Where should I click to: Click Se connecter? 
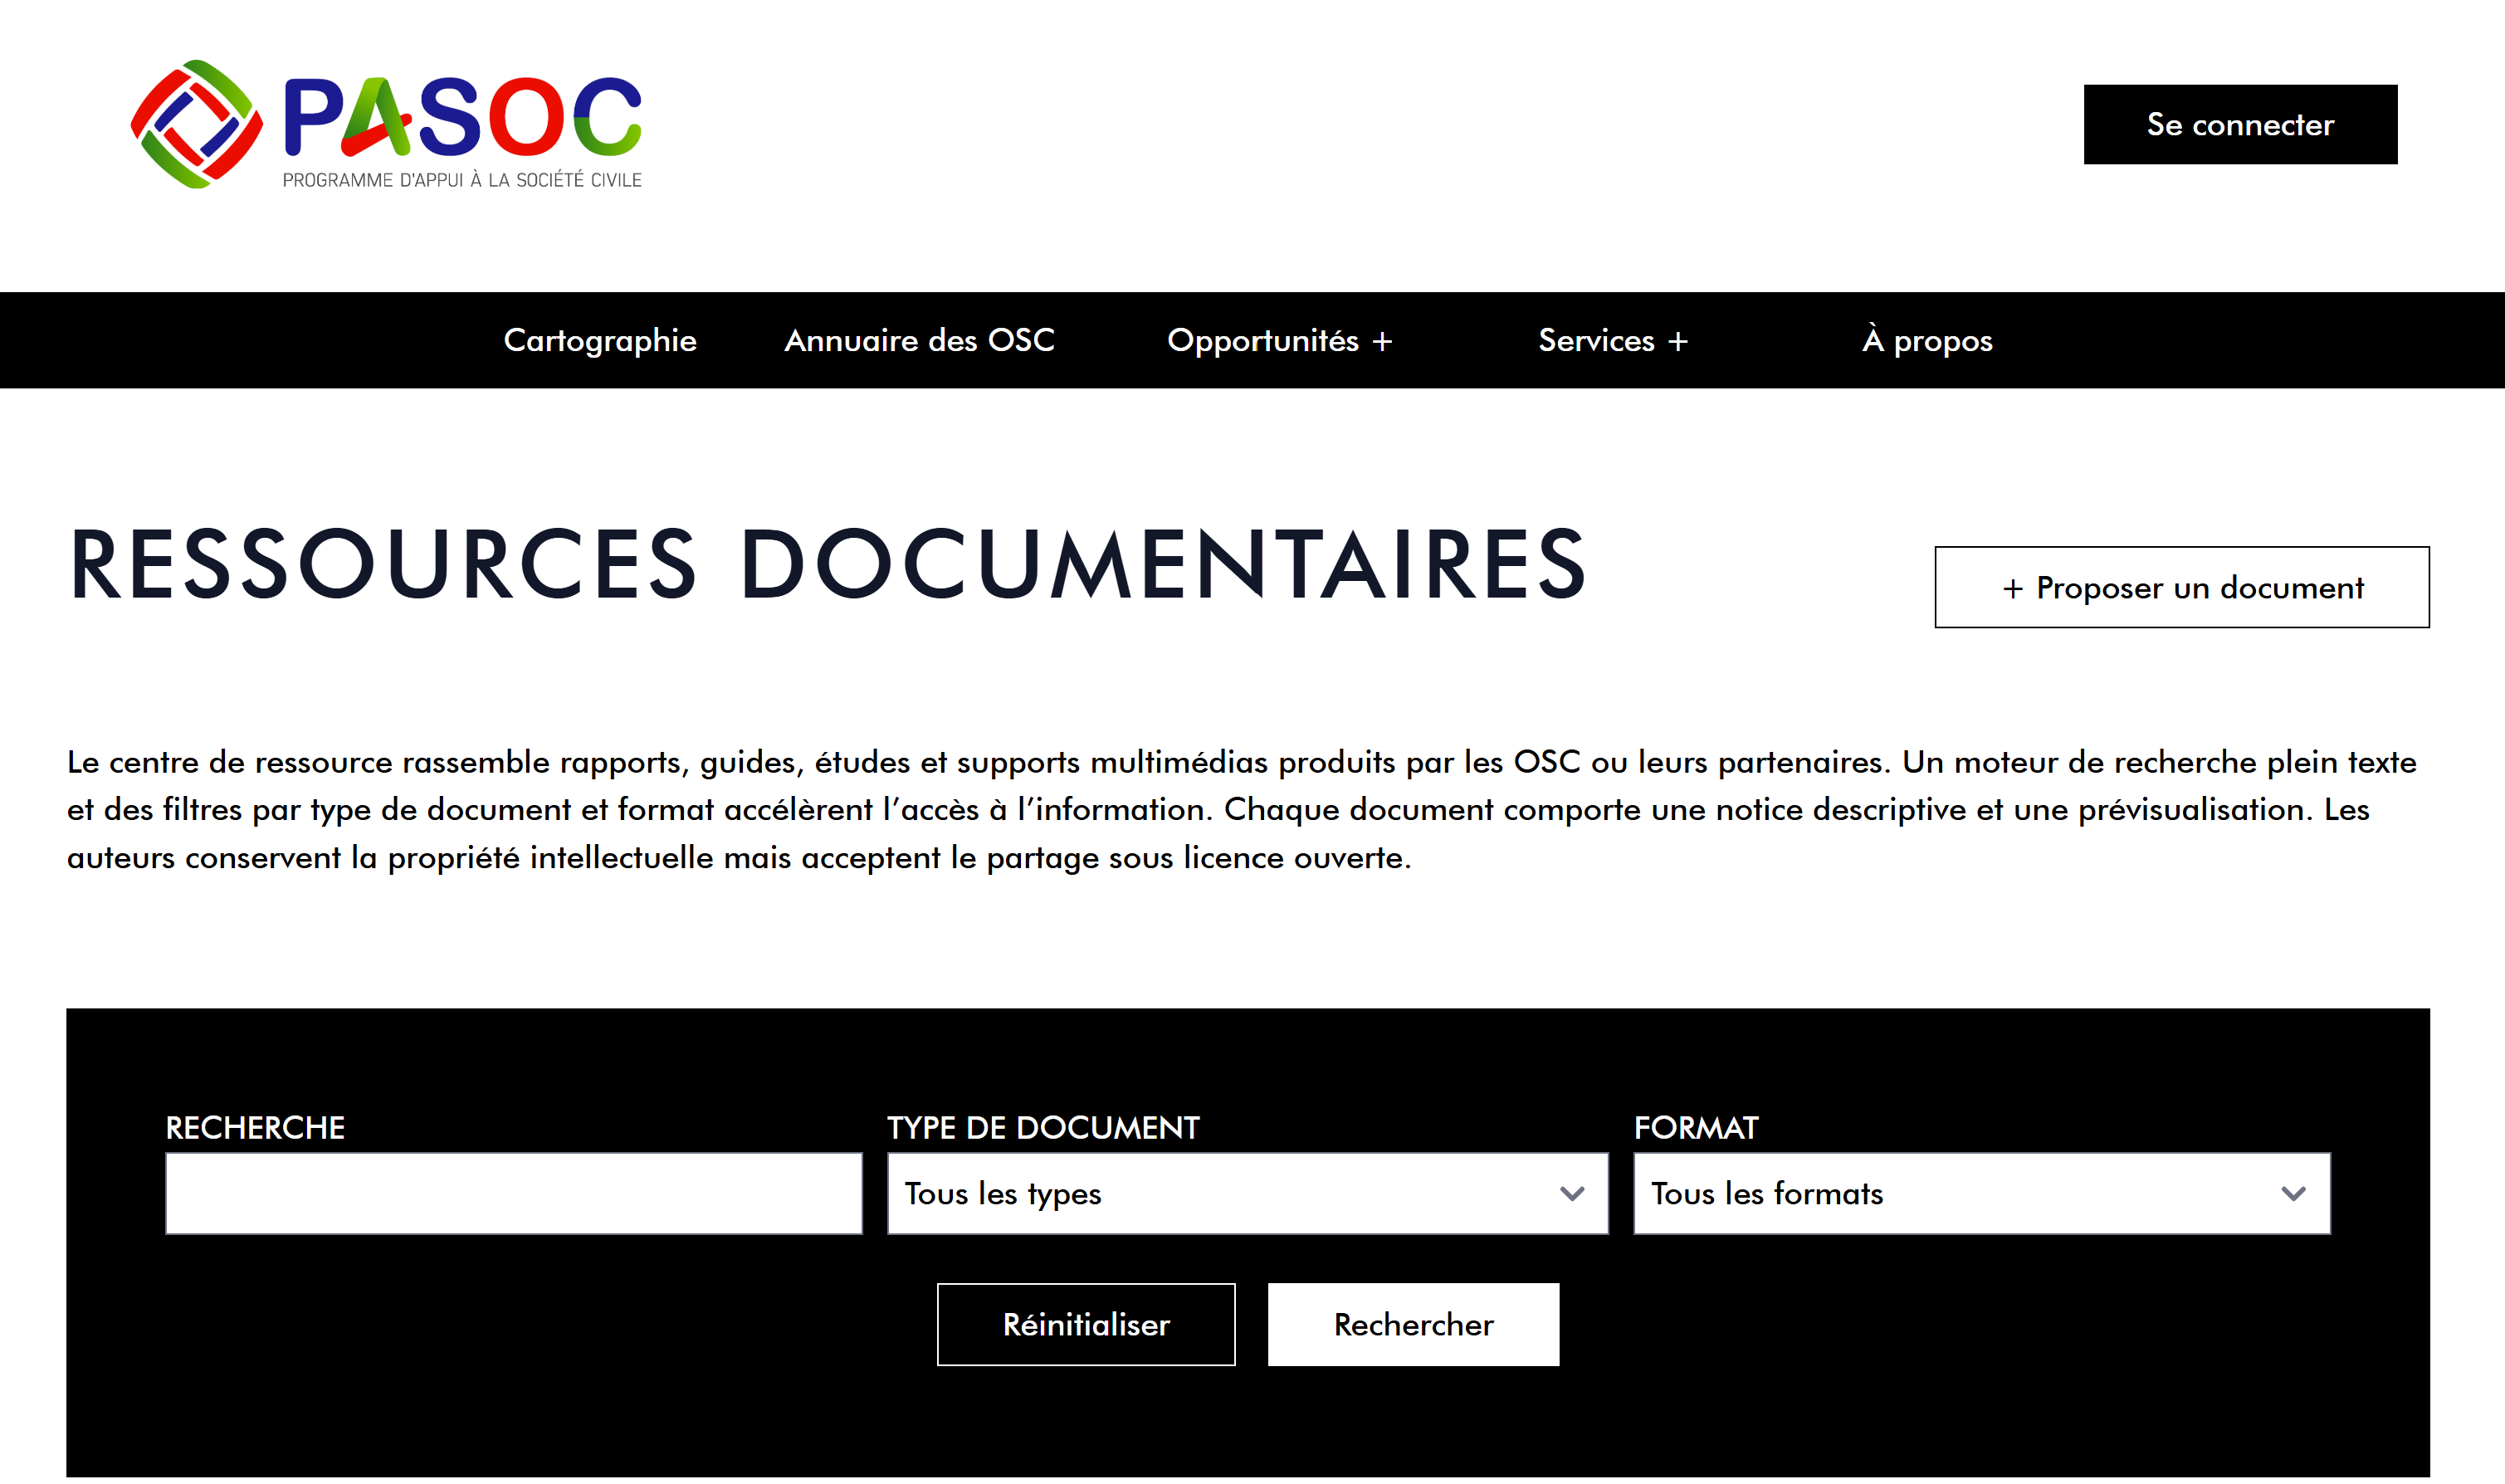click(x=2239, y=124)
